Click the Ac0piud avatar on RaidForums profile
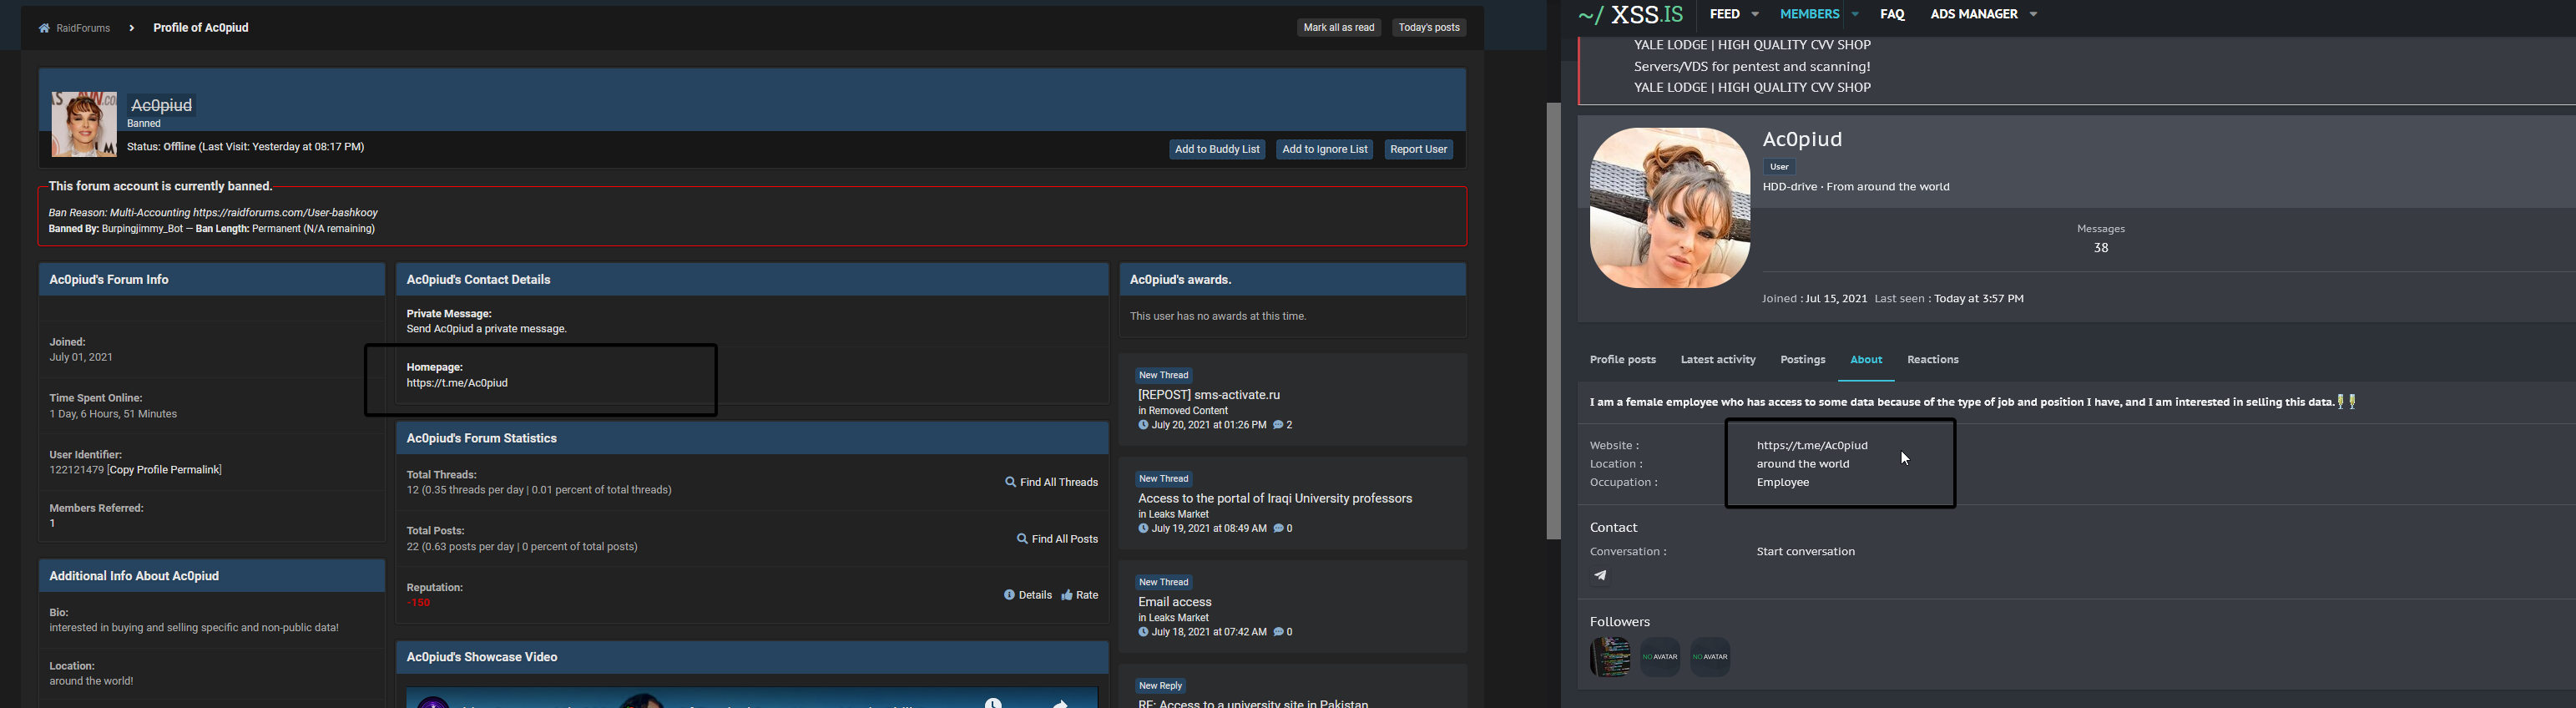The image size is (2576, 708). coord(84,124)
